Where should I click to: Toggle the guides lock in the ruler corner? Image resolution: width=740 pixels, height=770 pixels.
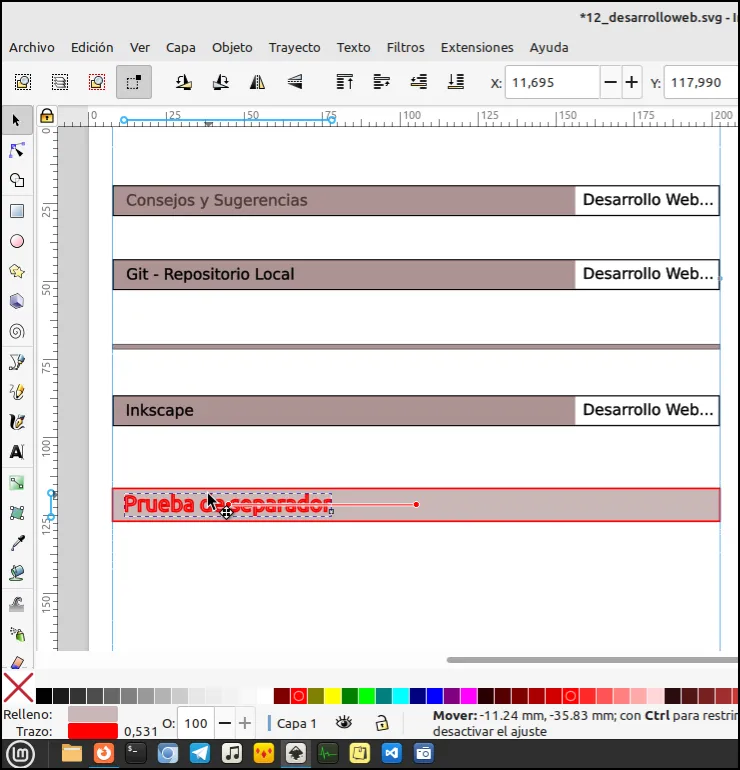[x=47, y=116]
